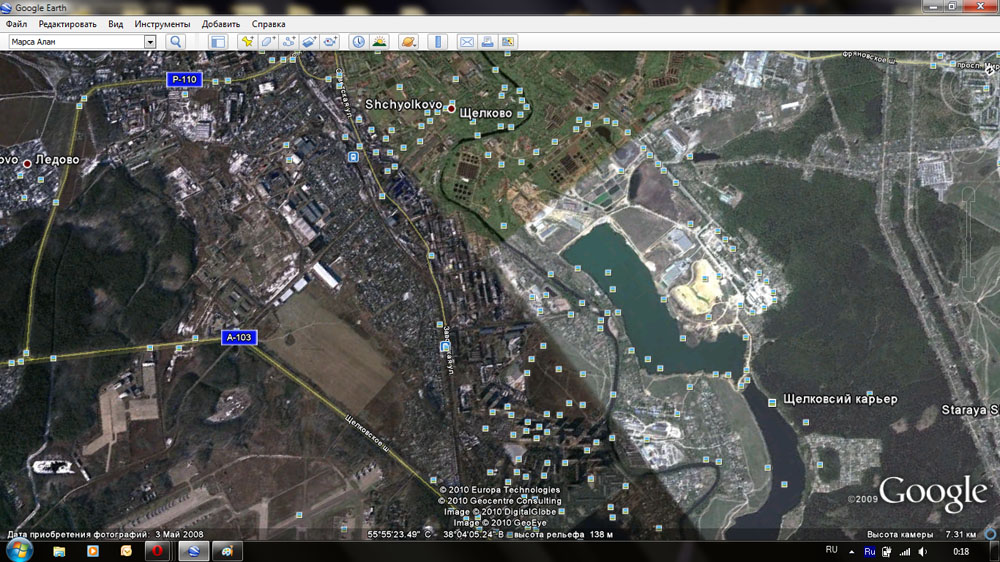The width and height of the screenshot is (1000, 562).
Task: Click the Щелковсий карьер placemark icon
Action: 772,403
